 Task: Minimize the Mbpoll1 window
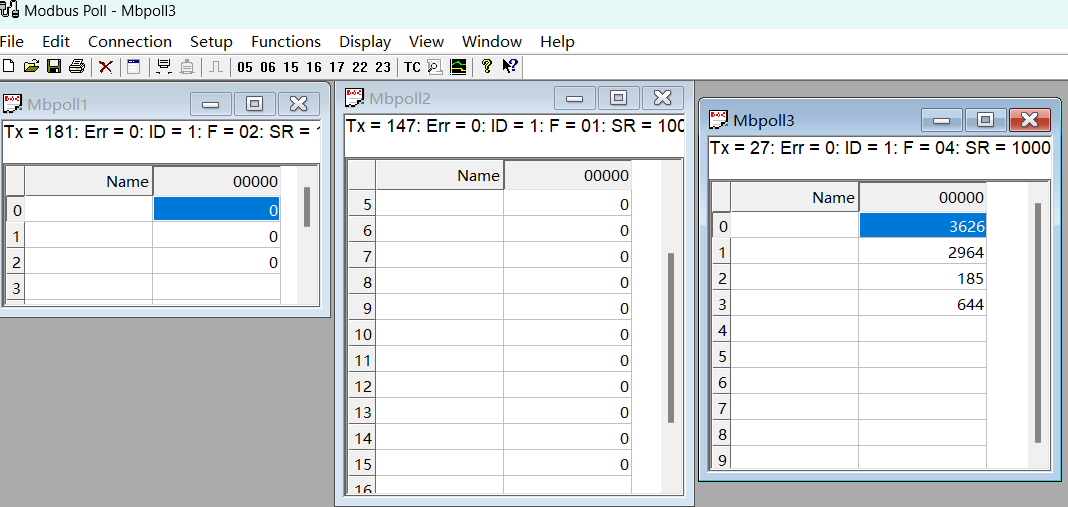point(210,104)
